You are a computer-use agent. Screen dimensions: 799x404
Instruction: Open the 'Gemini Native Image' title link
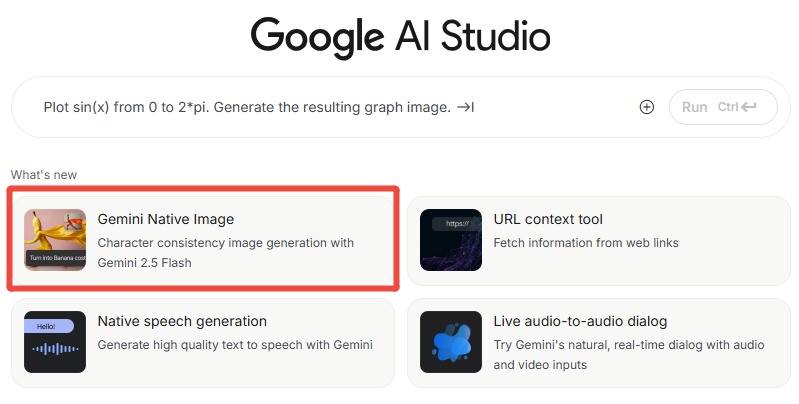(x=165, y=219)
